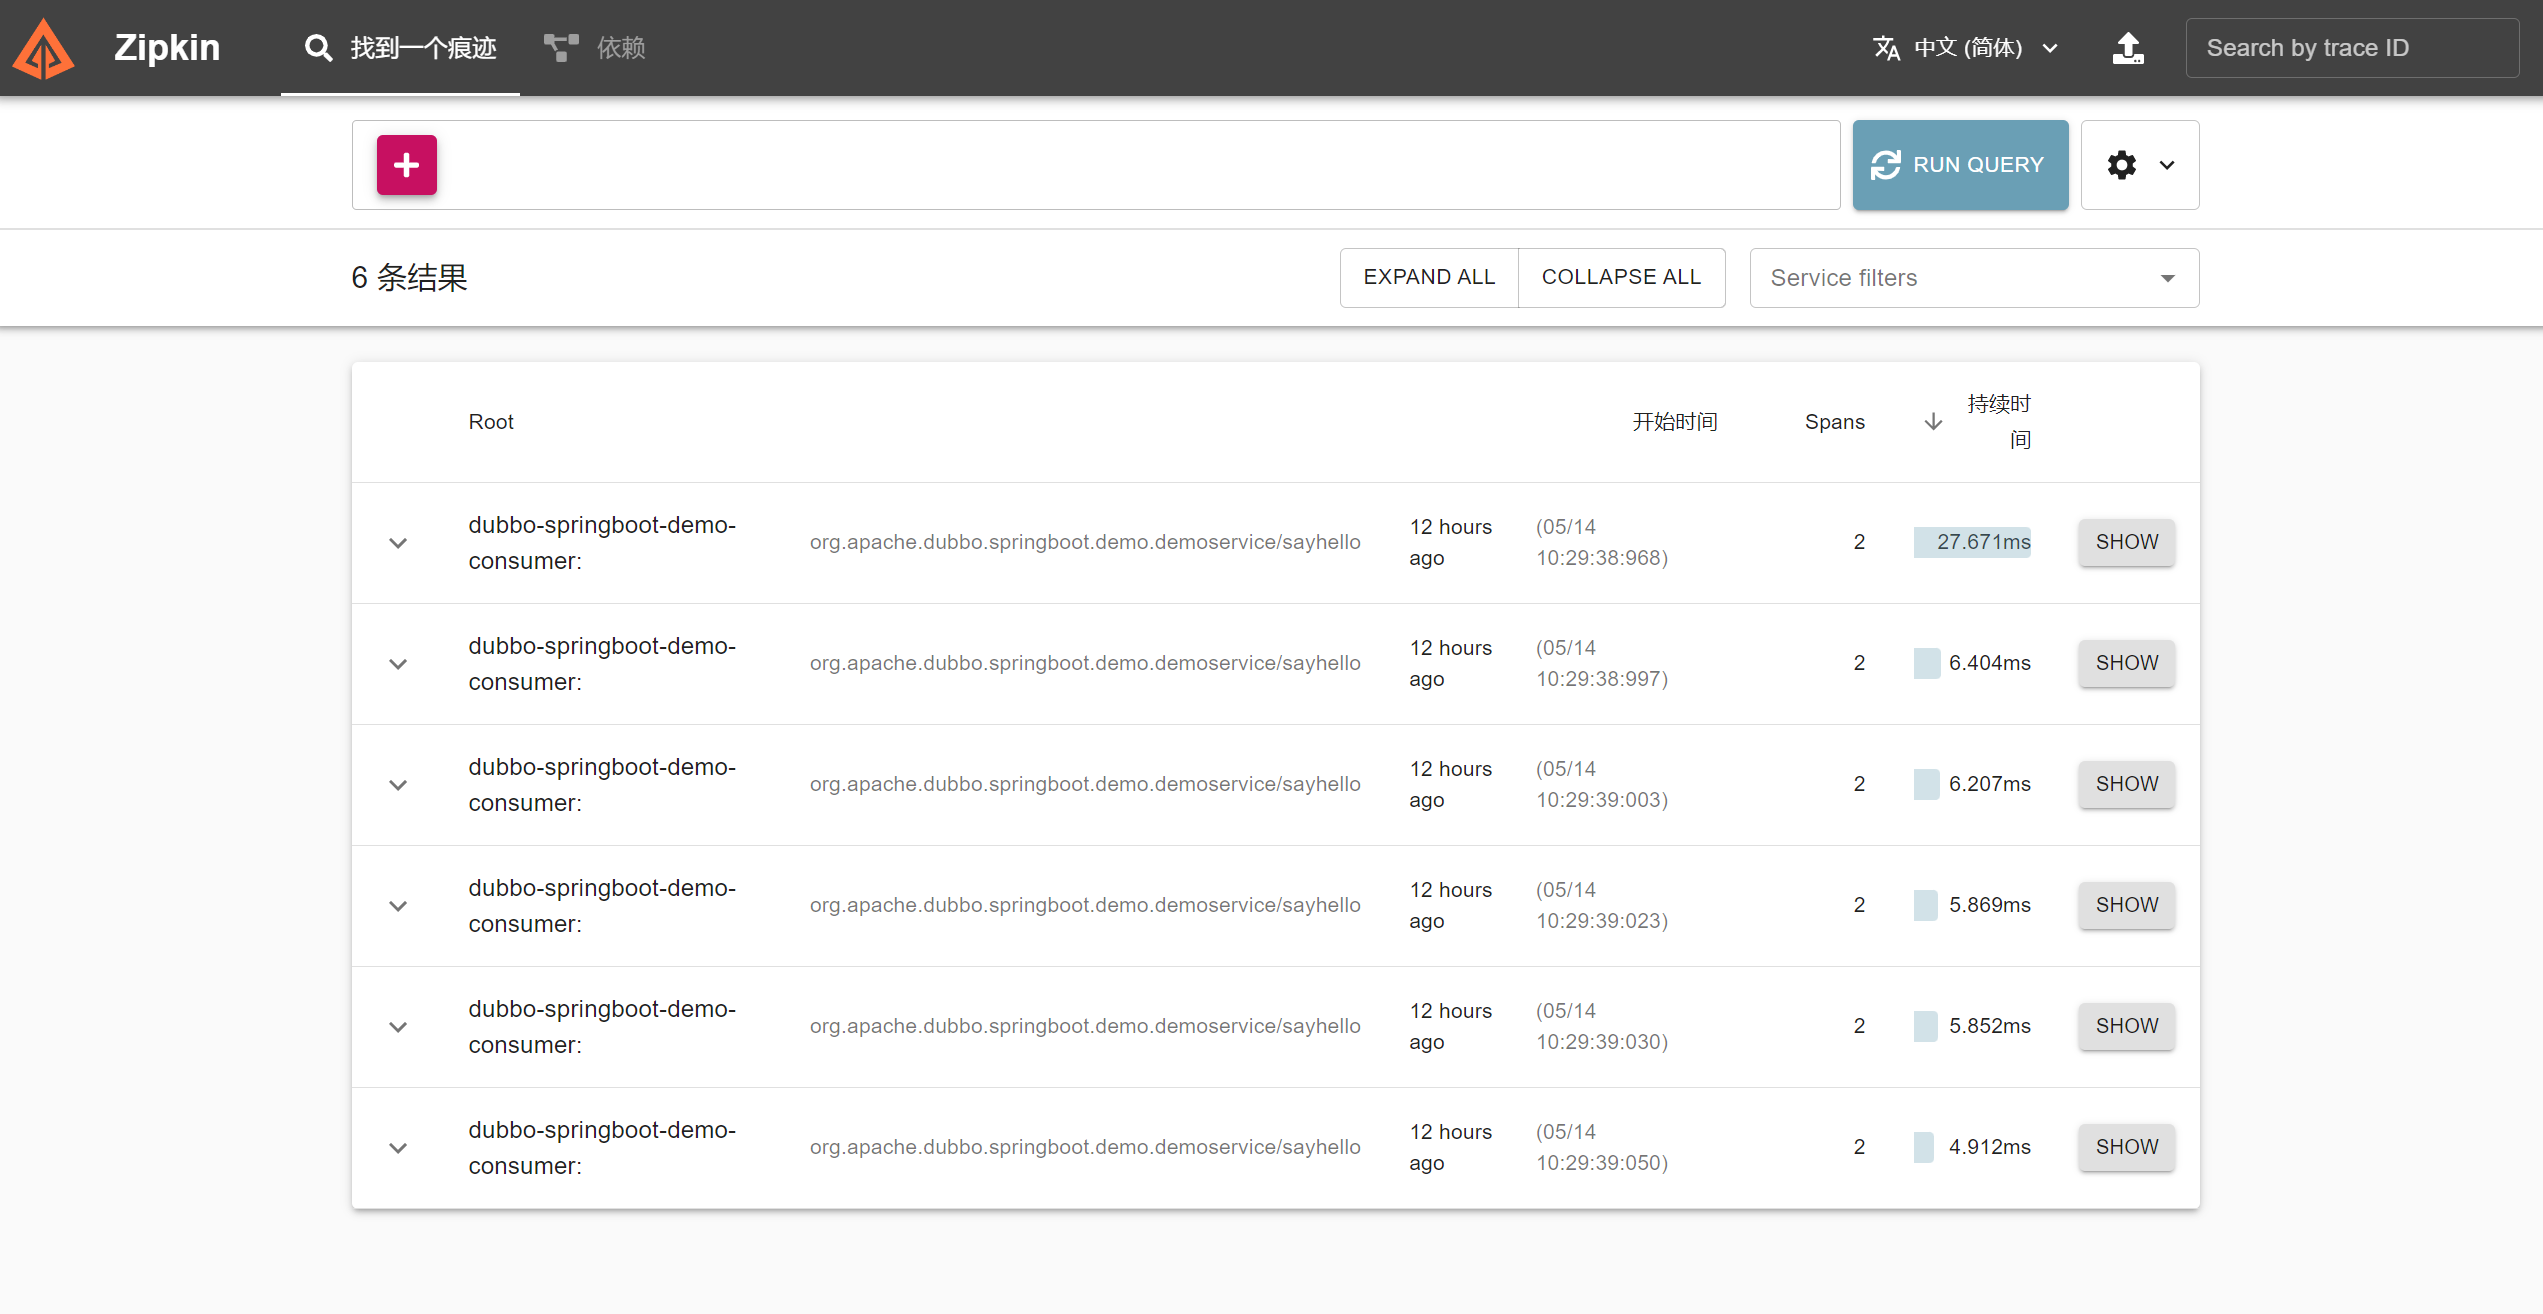Click the RUN QUERY button

pyautogui.click(x=1960, y=165)
